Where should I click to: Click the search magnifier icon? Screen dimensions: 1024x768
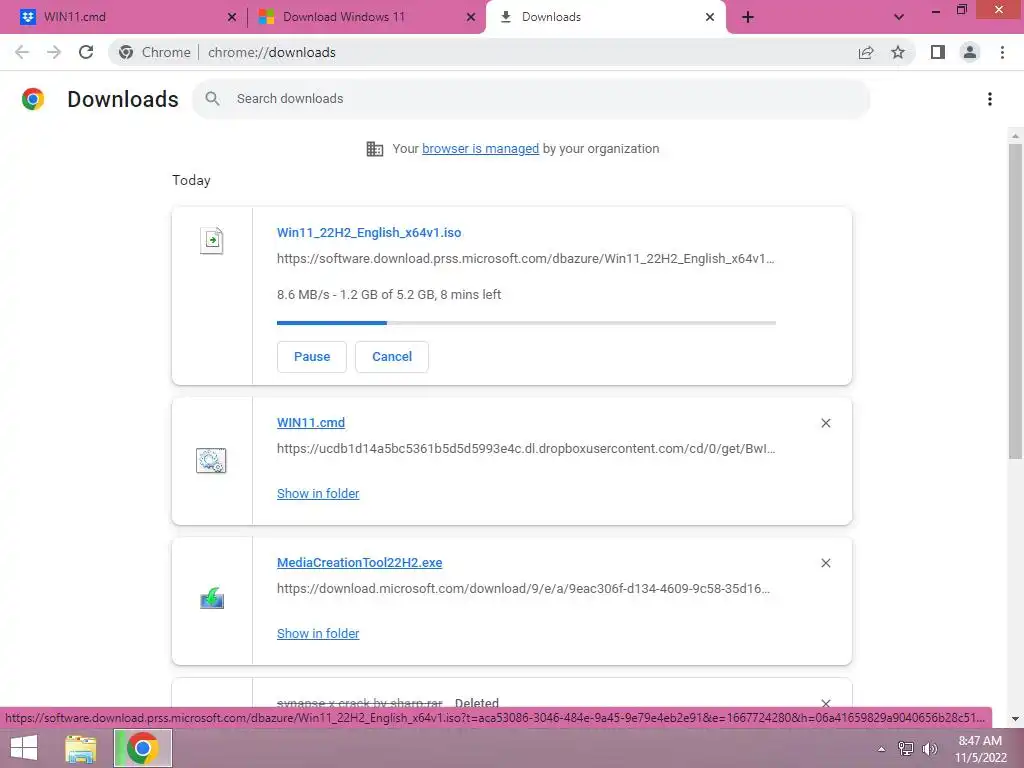point(212,99)
